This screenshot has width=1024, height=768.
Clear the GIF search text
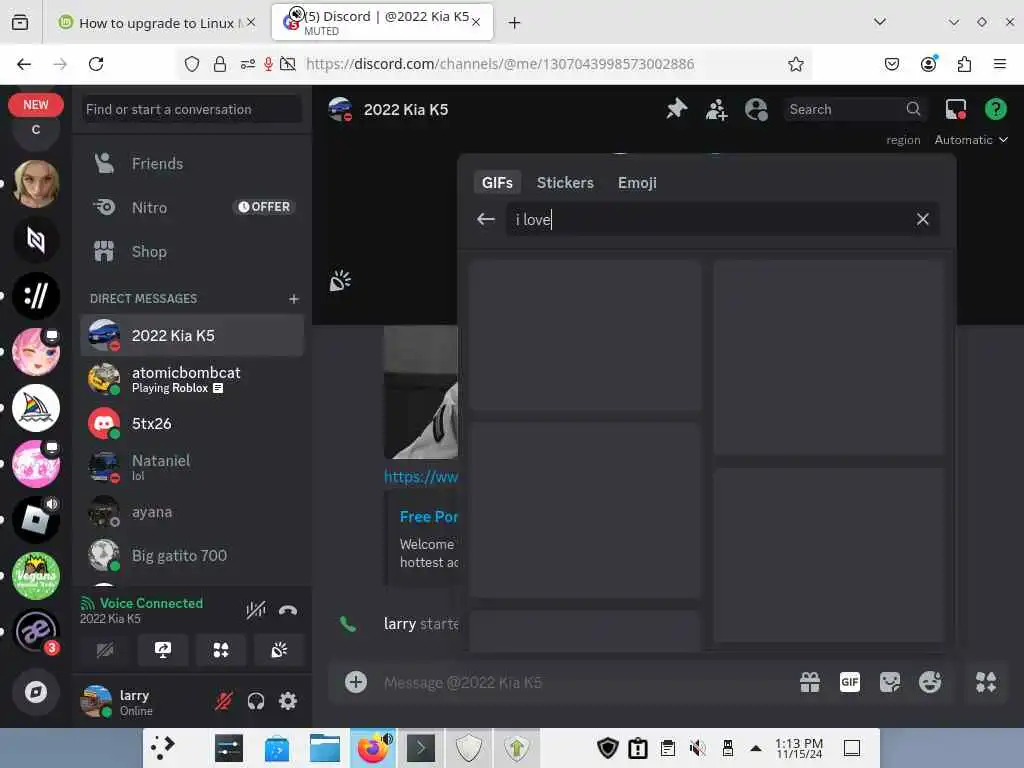(x=922, y=219)
